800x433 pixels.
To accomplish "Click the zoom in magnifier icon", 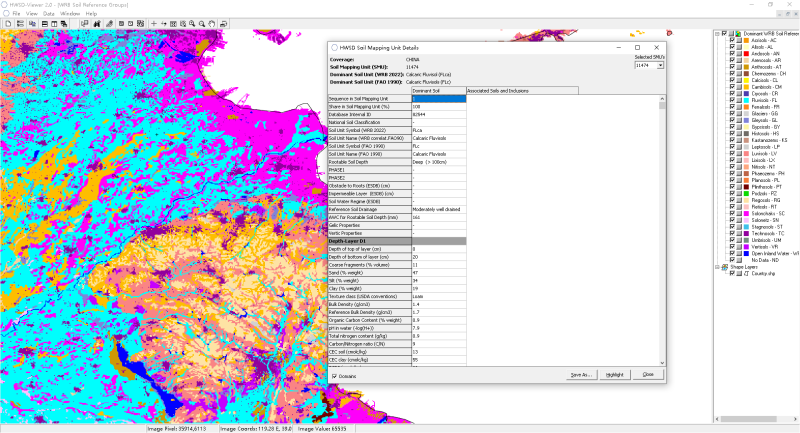I will click(x=192, y=24).
